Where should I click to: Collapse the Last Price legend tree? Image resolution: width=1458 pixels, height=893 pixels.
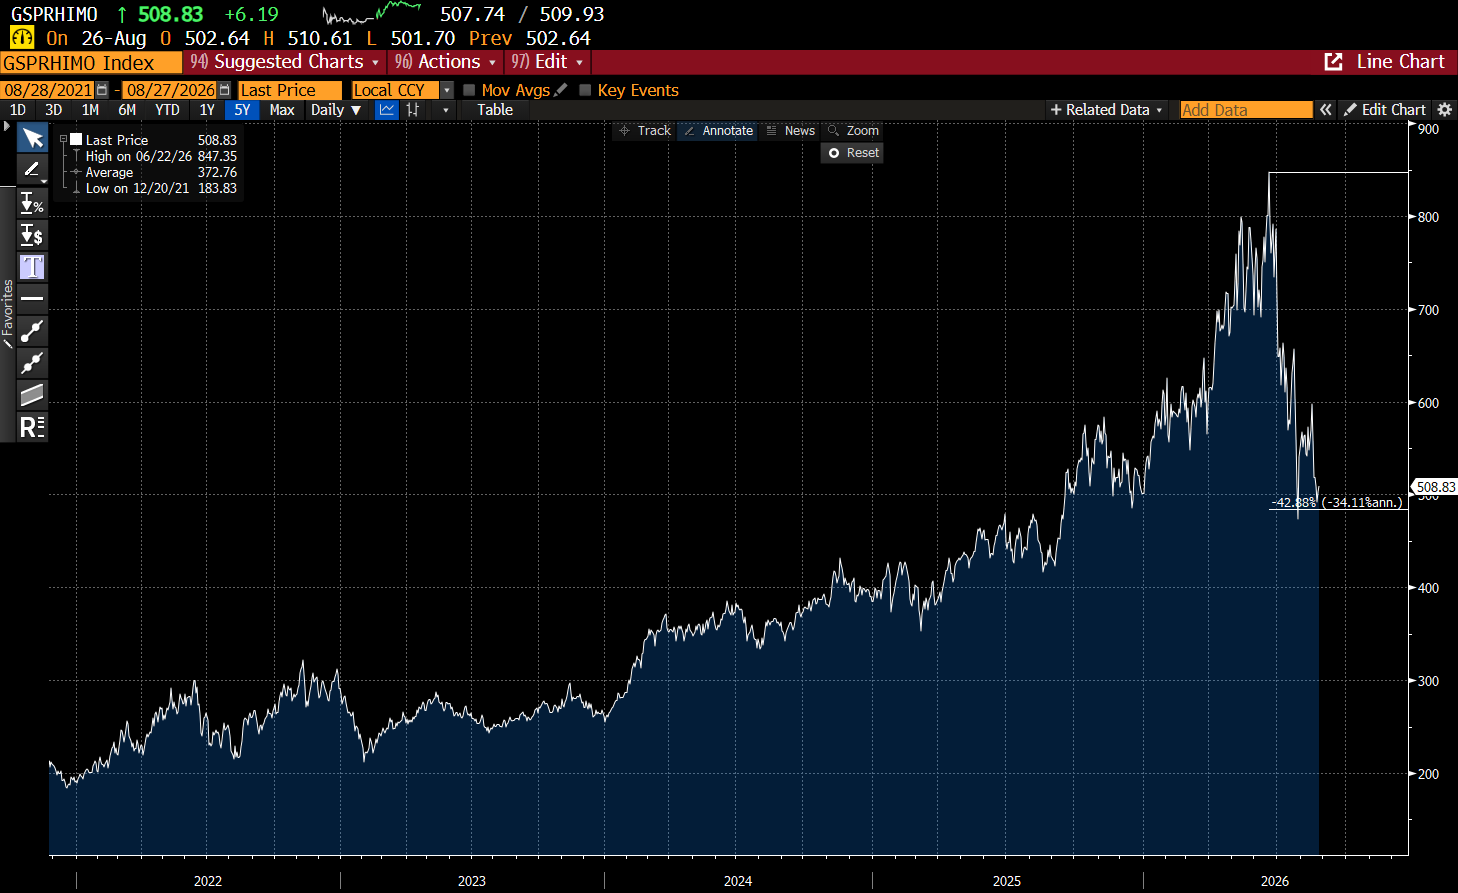tap(63, 140)
